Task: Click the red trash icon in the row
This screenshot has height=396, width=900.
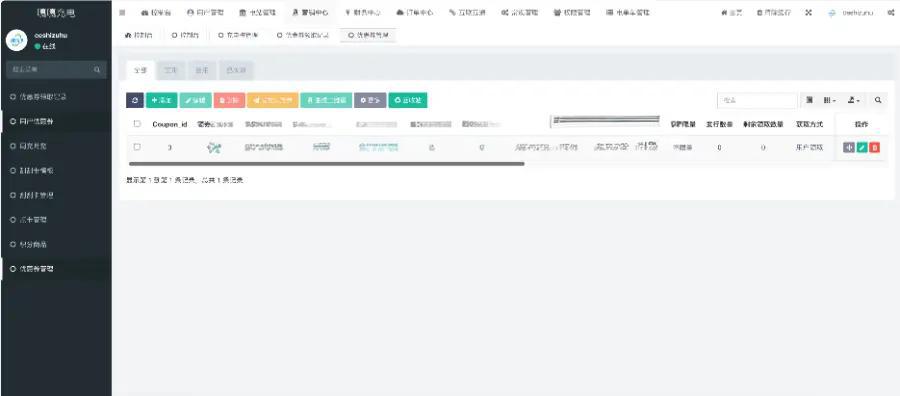Action: click(875, 147)
